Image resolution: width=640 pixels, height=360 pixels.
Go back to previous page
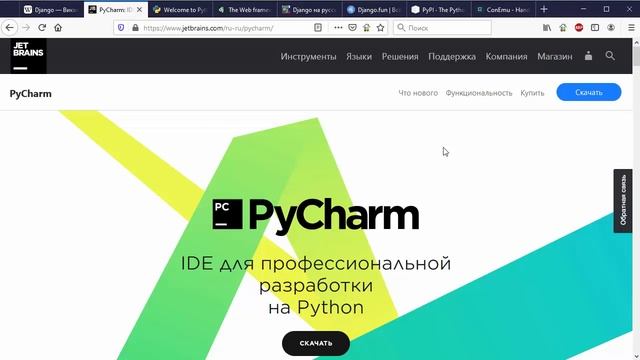click(x=9, y=28)
